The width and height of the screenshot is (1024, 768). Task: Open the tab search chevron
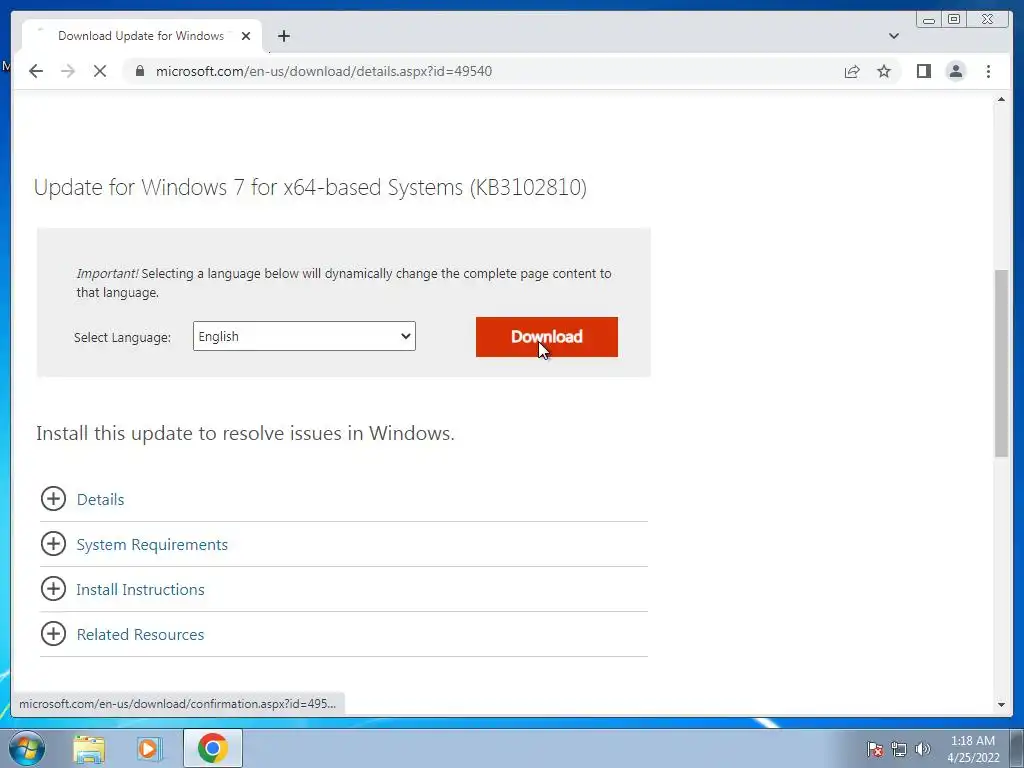pos(893,36)
